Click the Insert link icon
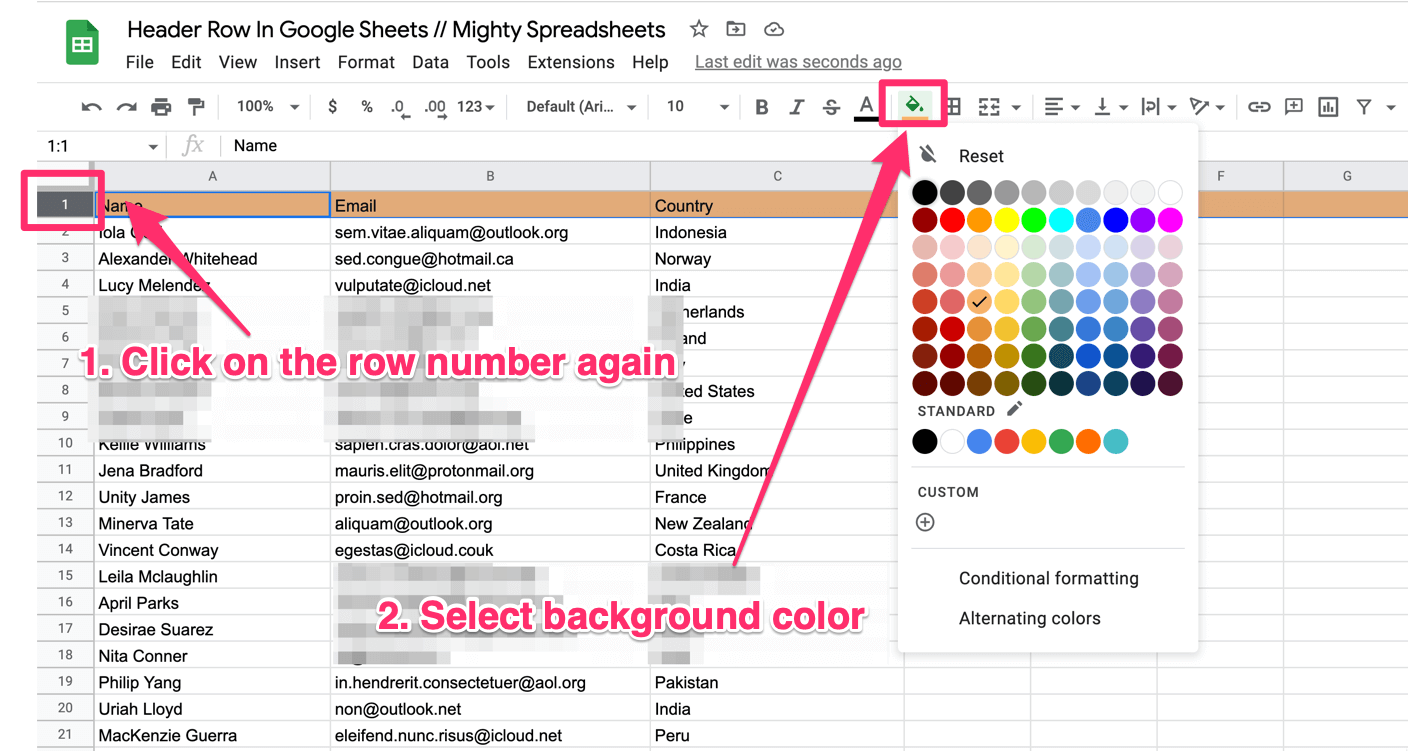Screen dimensions: 1408x751 (x=1259, y=107)
